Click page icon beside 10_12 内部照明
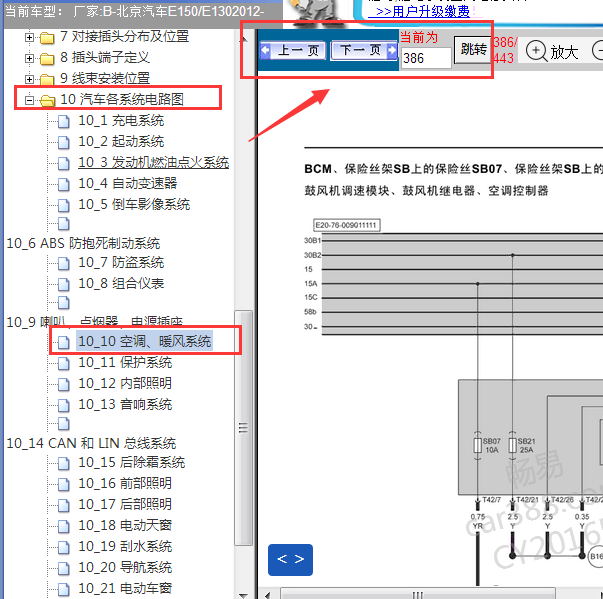The width and height of the screenshot is (603, 599). (64, 384)
